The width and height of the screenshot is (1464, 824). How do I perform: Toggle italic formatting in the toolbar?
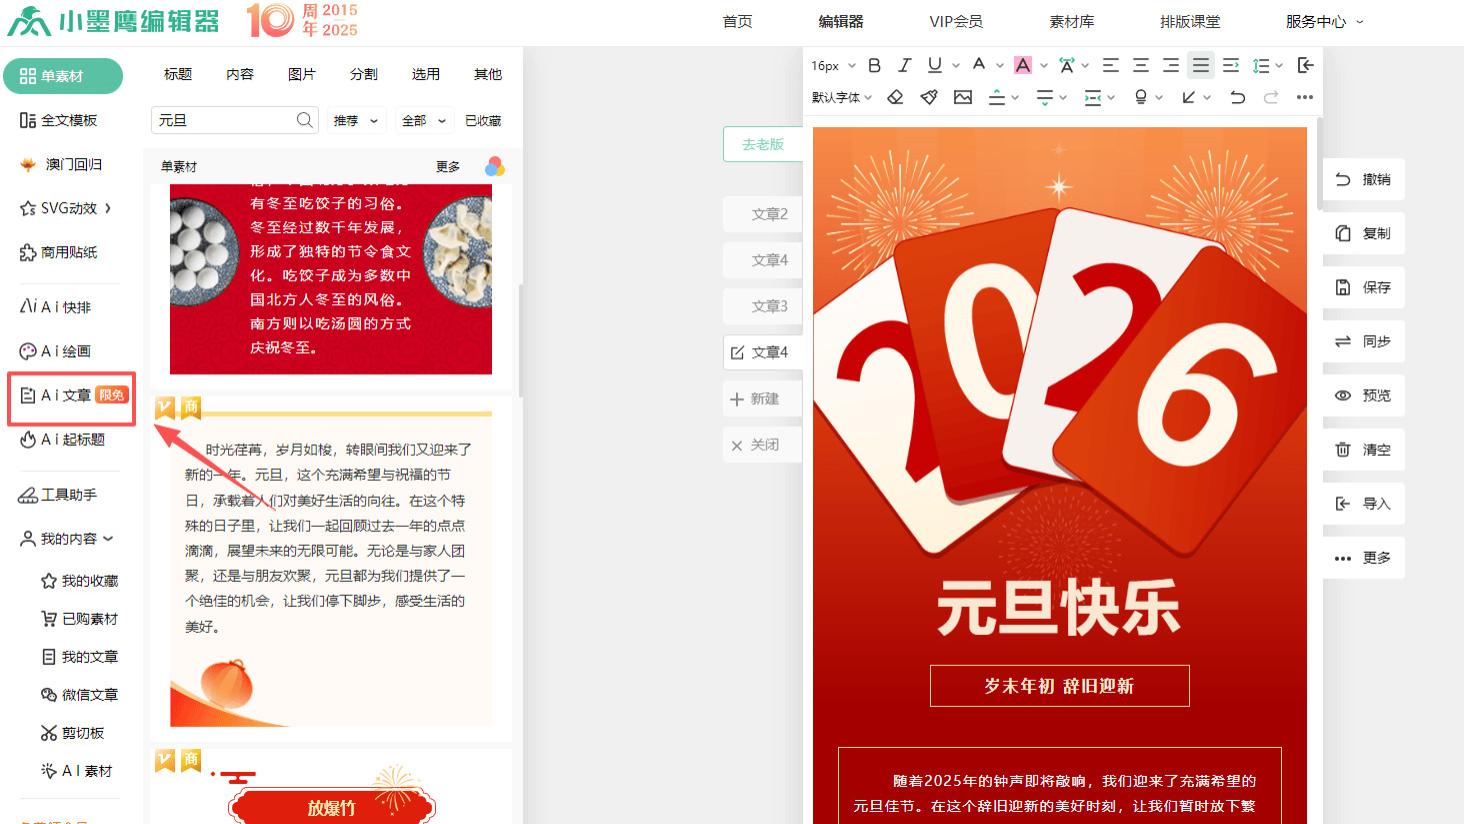[904, 64]
